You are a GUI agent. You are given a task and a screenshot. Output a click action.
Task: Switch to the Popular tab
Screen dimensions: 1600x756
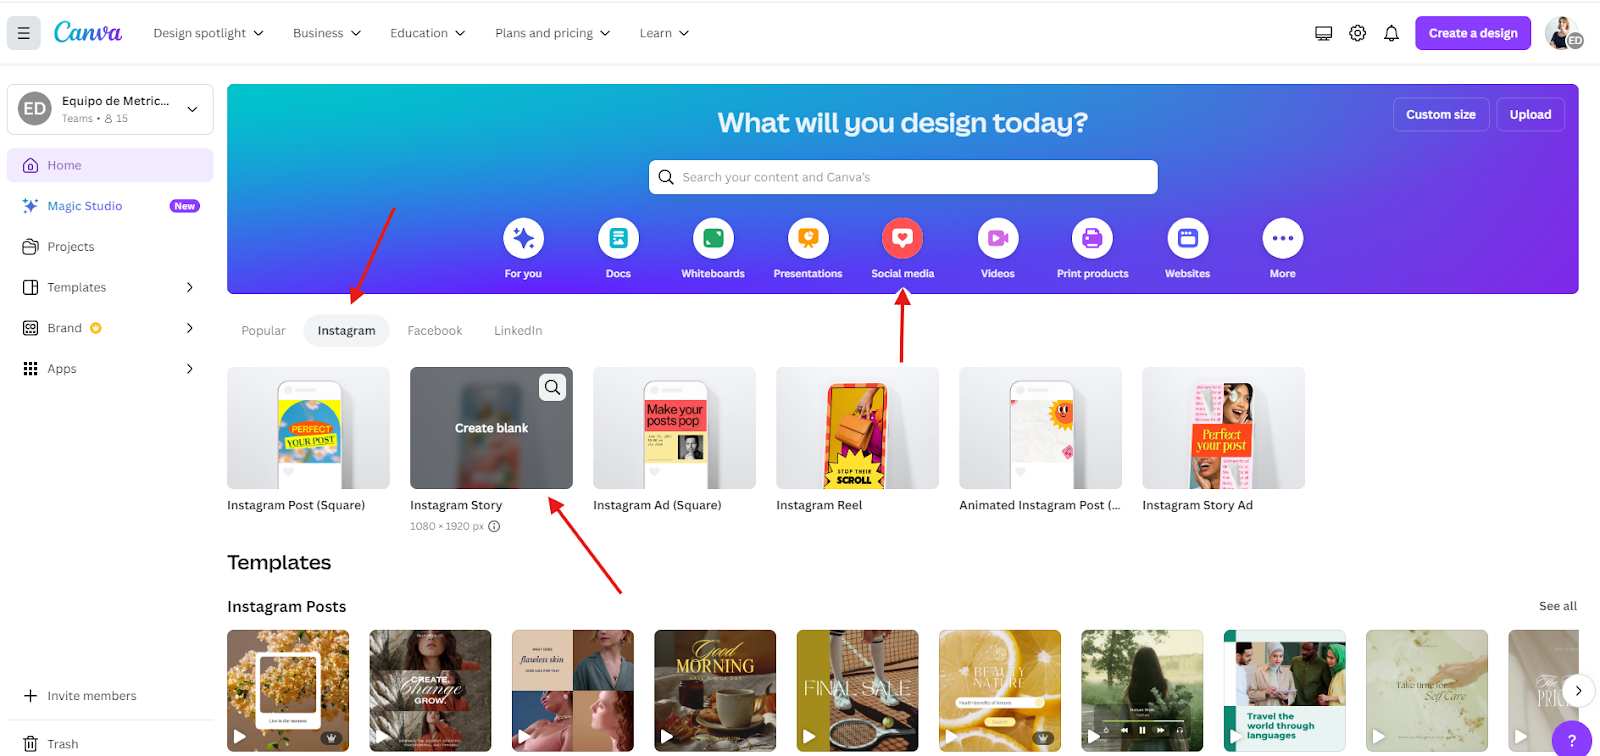(263, 331)
